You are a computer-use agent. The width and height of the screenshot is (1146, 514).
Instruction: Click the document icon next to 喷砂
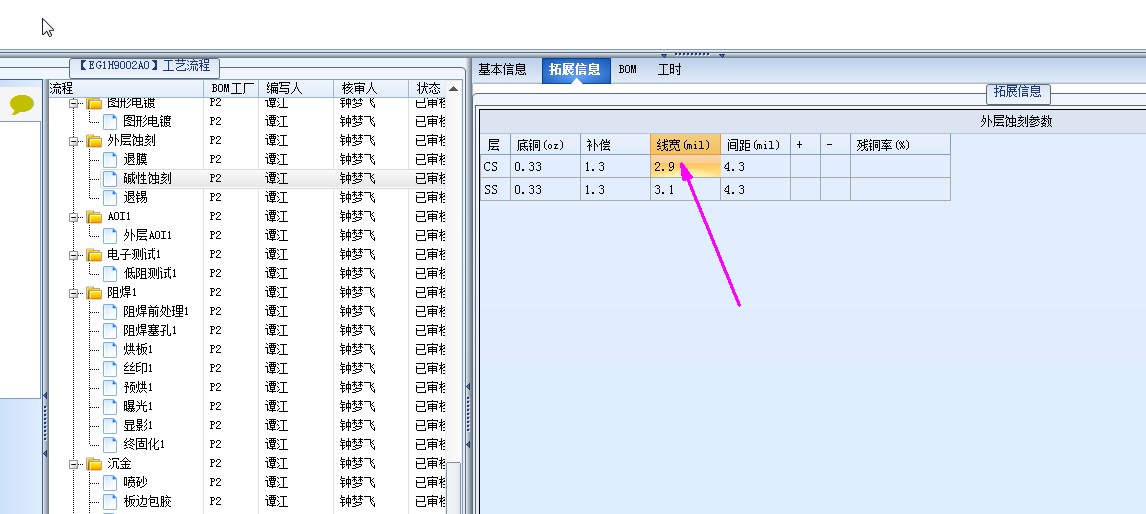[110, 483]
